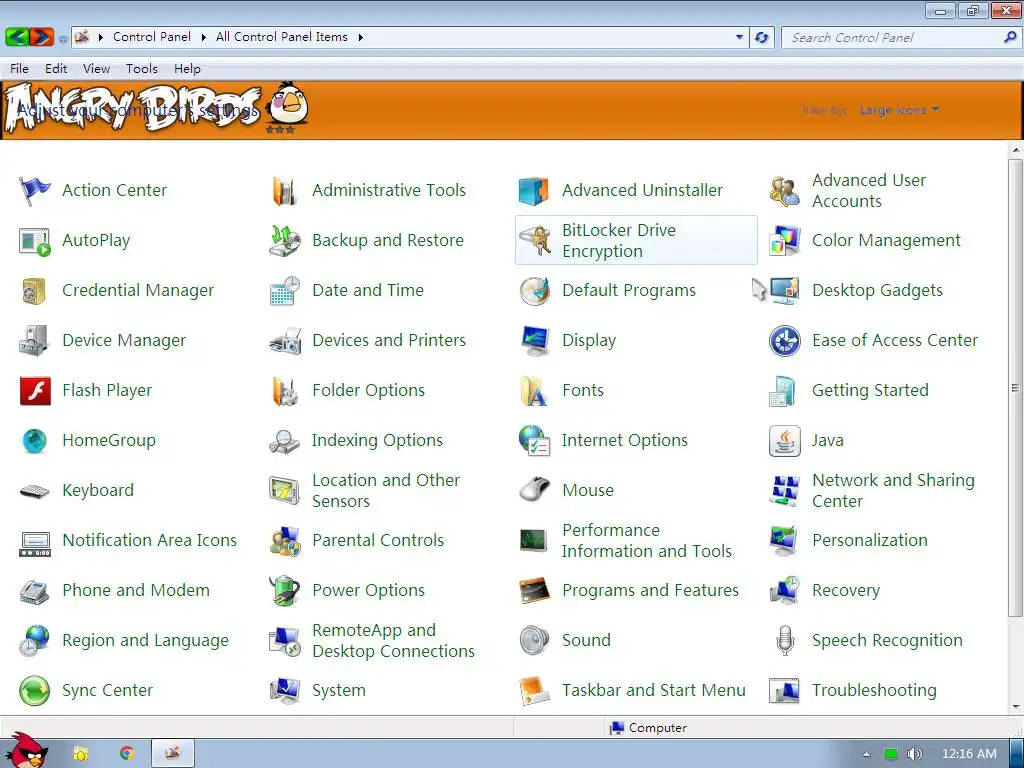
Task: Open the Action Center flag icon
Action: (x=34, y=191)
